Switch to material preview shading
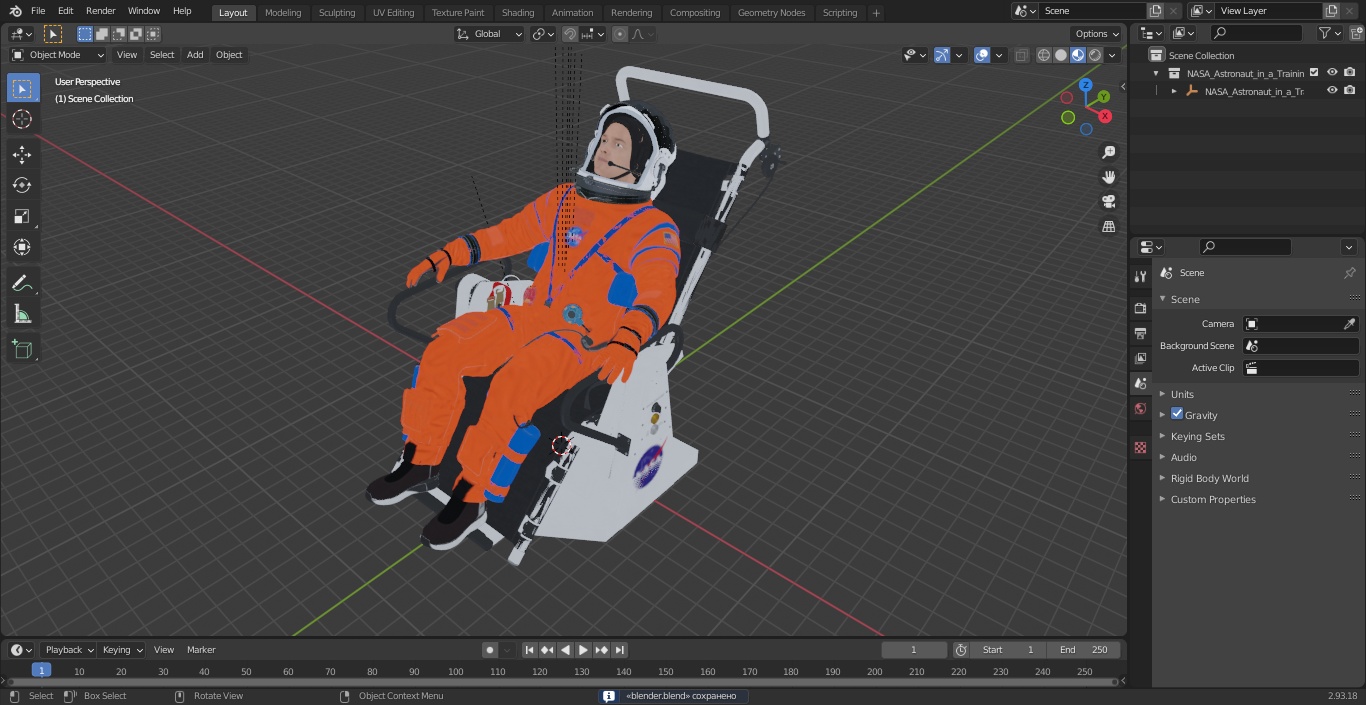 [x=1078, y=55]
